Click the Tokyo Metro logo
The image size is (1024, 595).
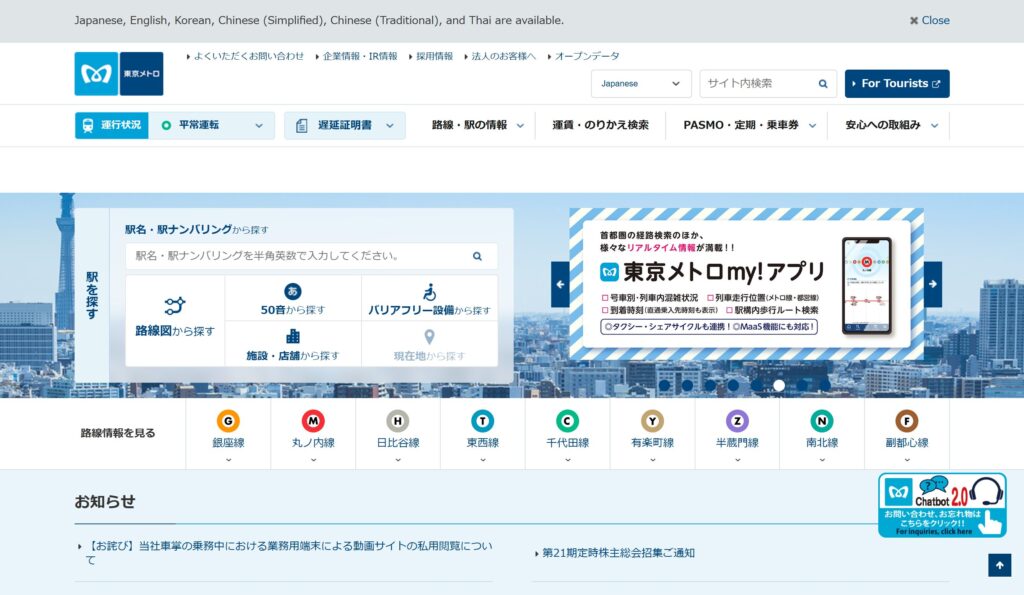coord(118,74)
